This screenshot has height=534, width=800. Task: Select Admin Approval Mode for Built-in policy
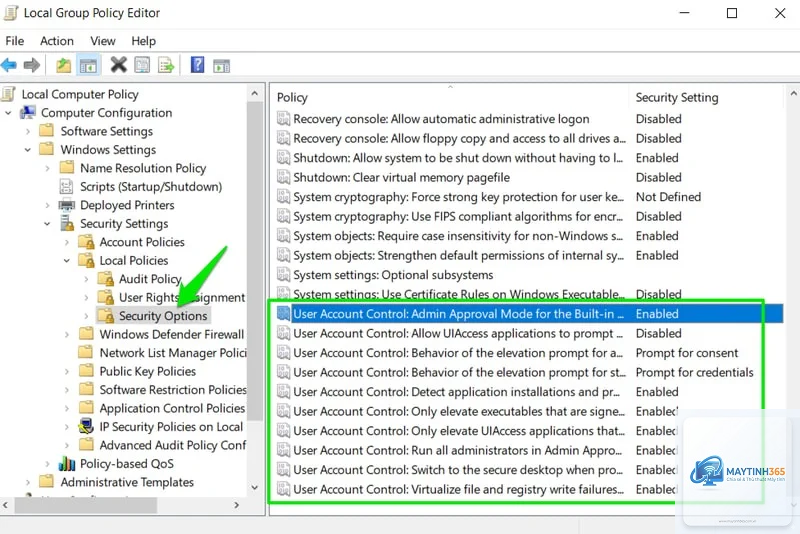[x=458, y=314]
